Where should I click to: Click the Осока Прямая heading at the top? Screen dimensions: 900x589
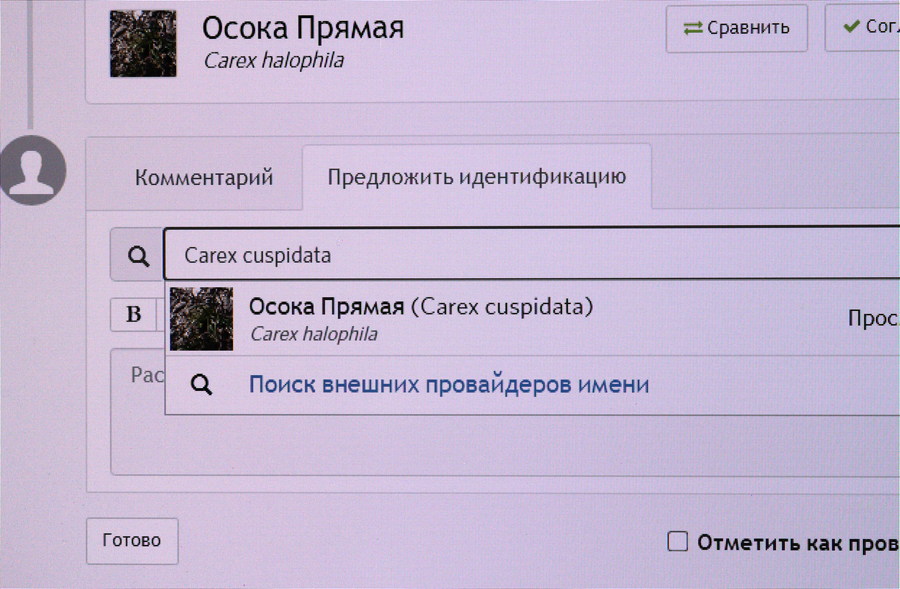pos(303,27)
